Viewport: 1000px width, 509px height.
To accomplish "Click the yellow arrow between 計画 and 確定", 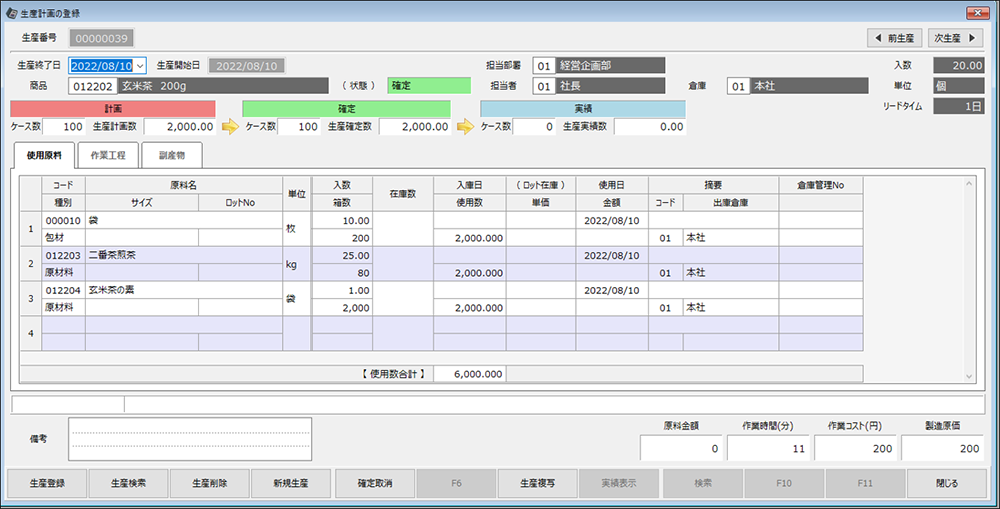I will 229,127.
